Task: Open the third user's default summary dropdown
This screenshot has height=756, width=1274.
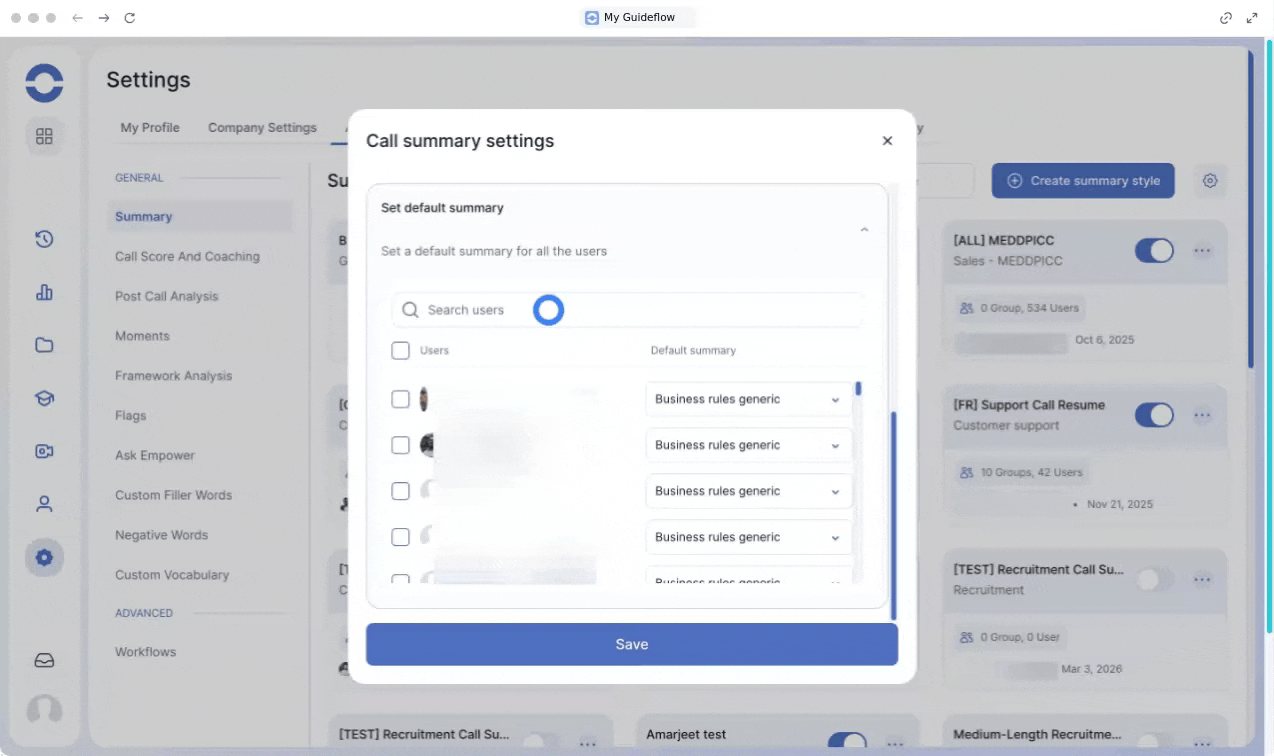Action: click(748, 491)
